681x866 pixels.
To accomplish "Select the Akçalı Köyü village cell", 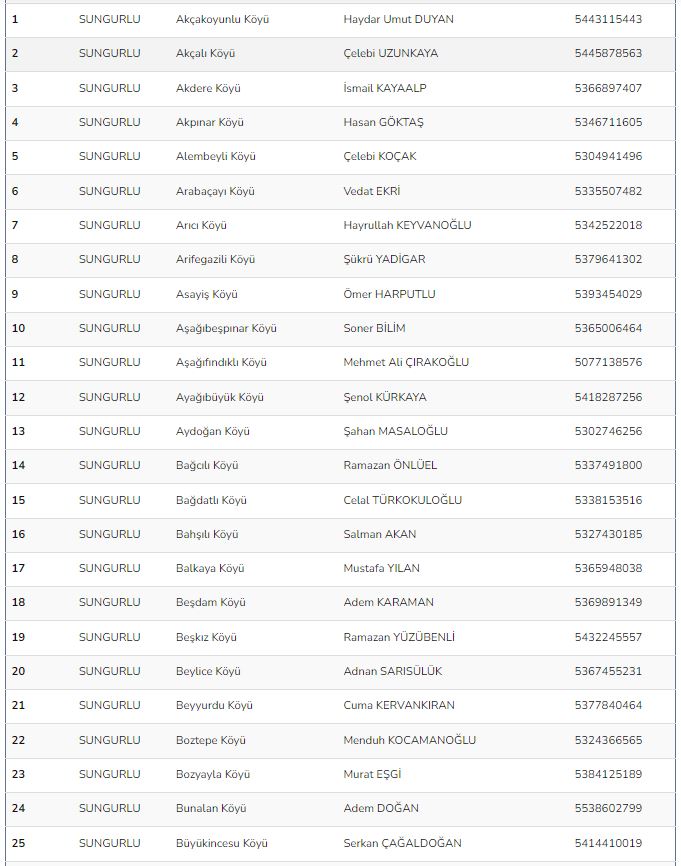I will tap(205, 54).
